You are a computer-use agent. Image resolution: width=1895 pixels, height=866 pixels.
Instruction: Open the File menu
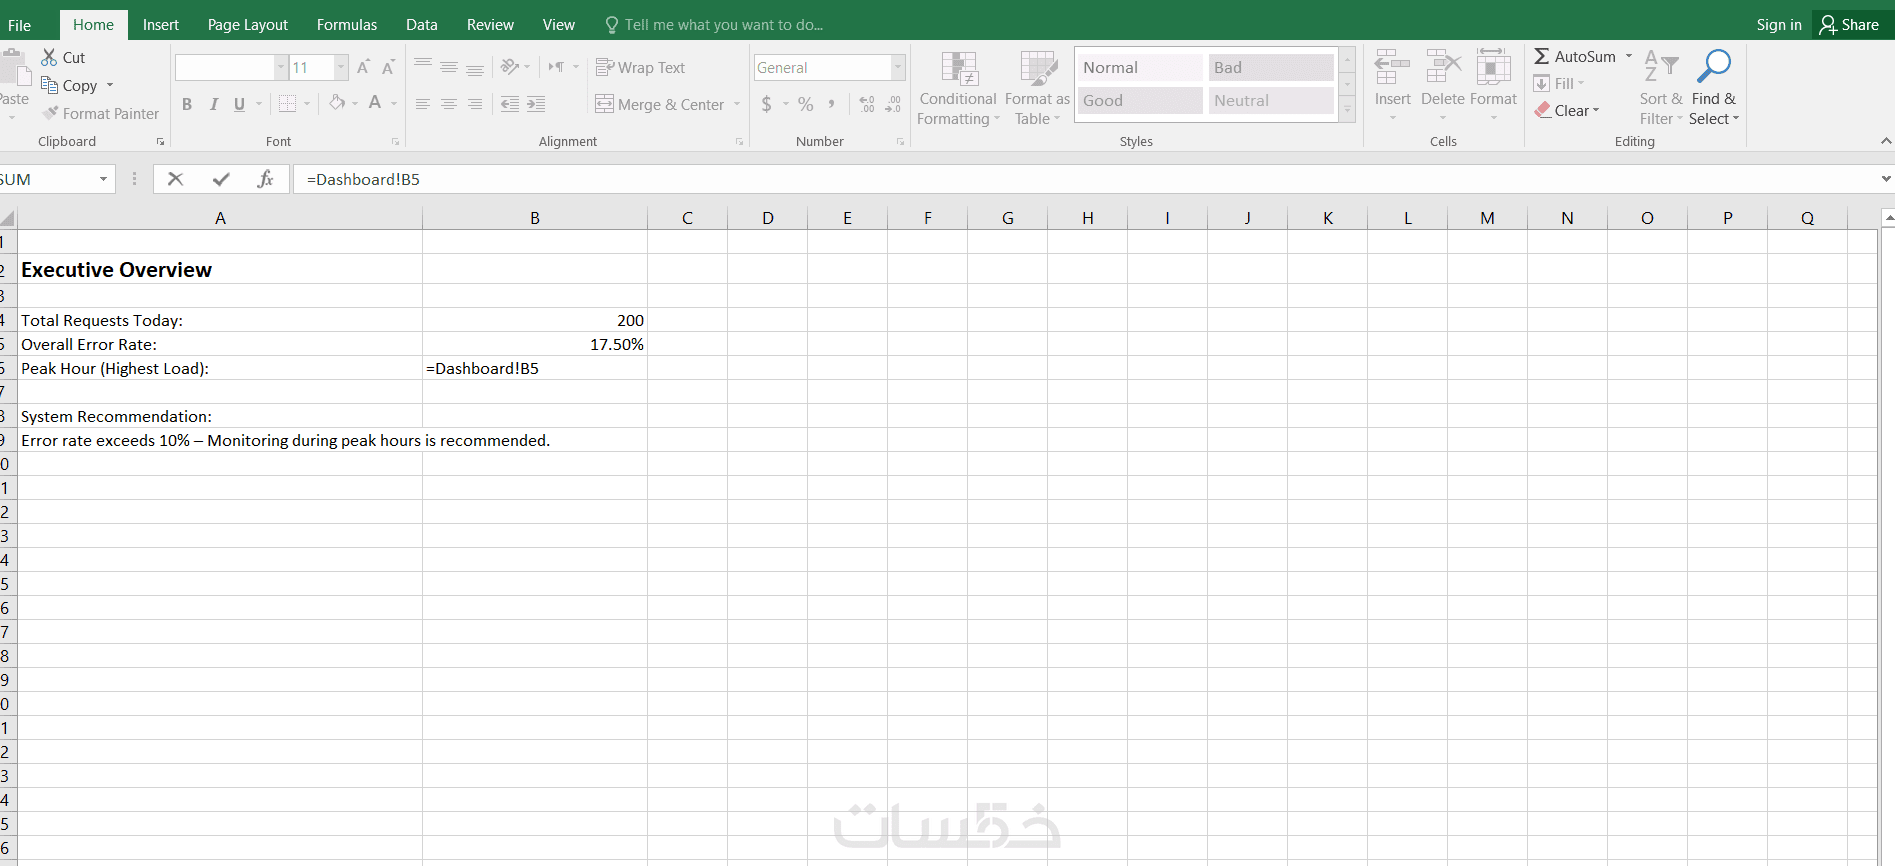pos(20,25)
